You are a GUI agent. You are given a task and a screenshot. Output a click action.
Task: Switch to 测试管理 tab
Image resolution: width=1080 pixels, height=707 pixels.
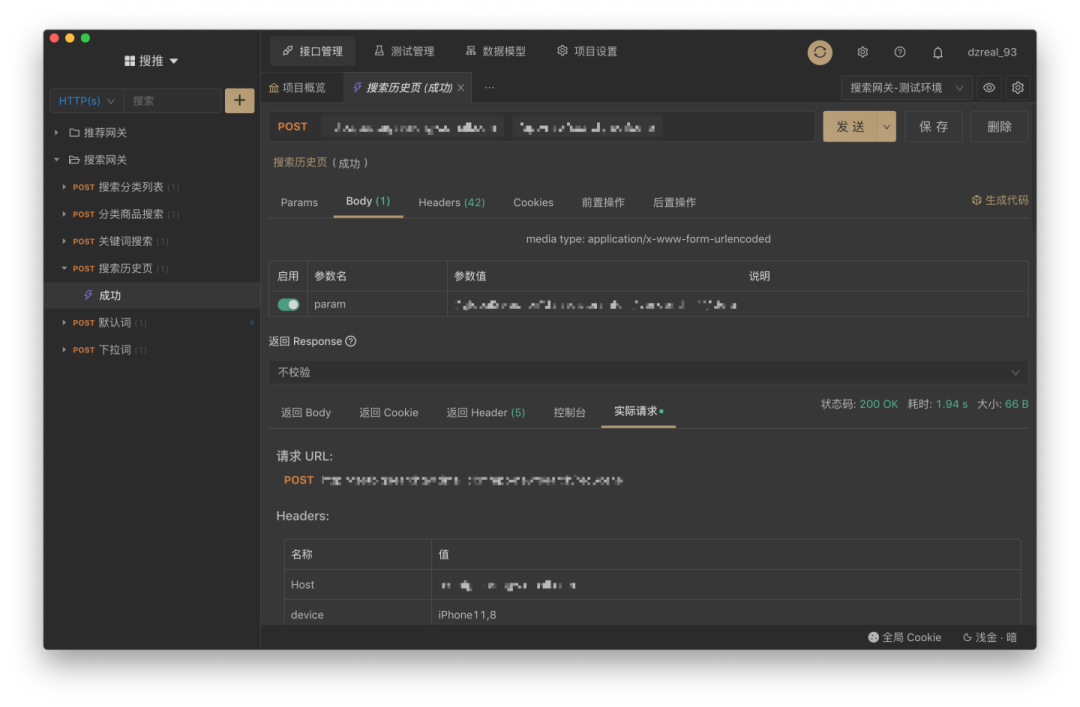point(404,51)
